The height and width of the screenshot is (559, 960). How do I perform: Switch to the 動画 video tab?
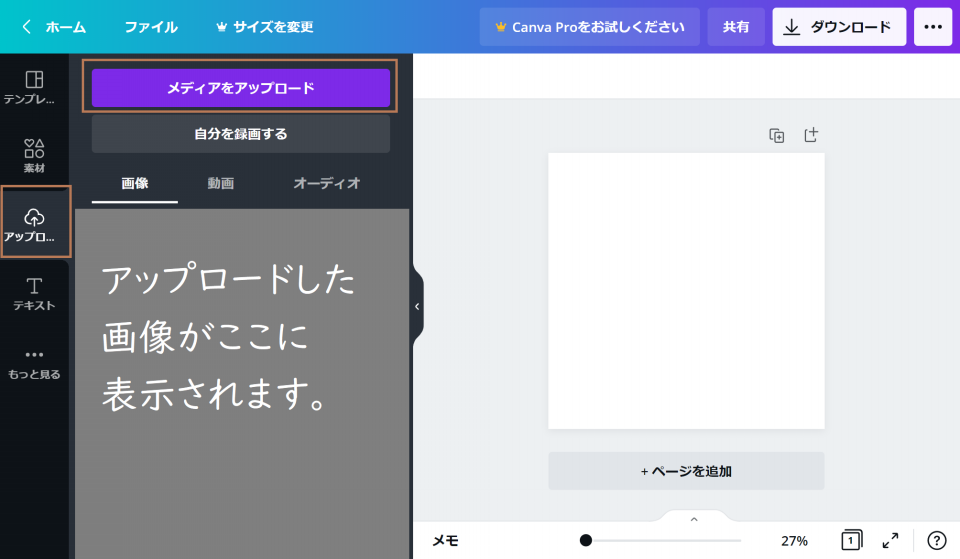tap(221, 184)
